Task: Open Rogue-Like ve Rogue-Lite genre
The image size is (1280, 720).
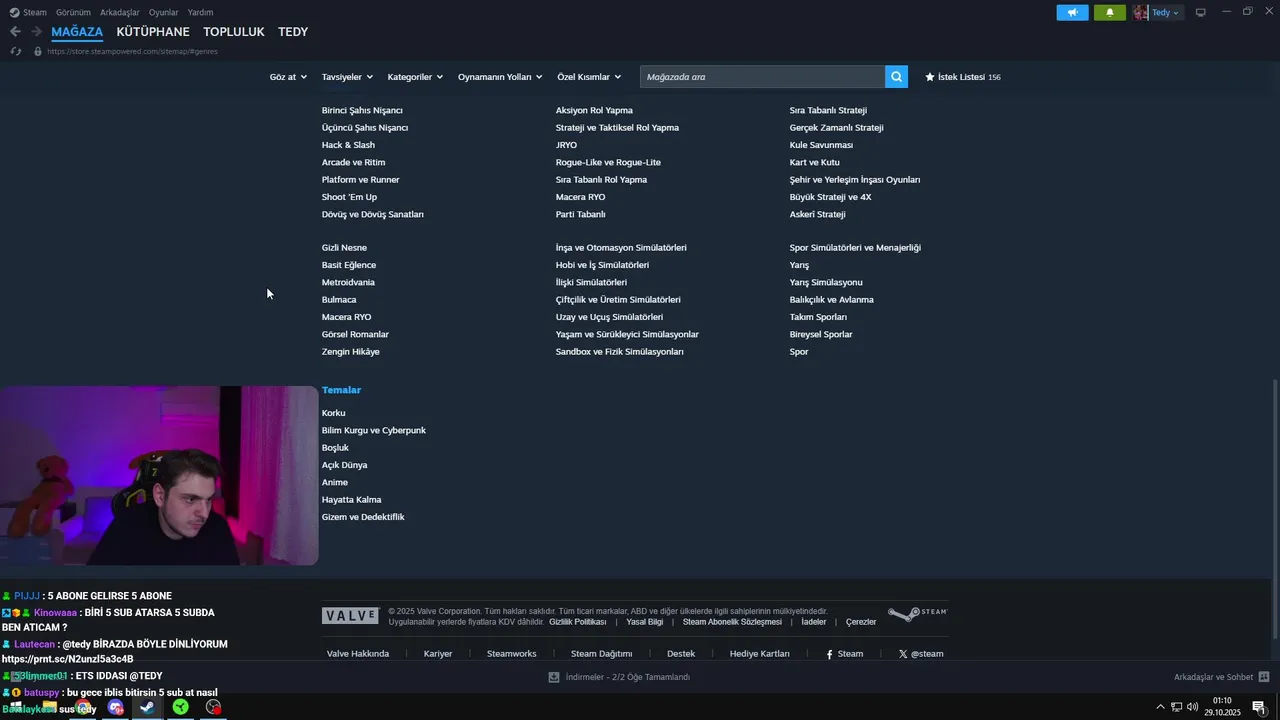Action: pyautogui.click(x=608, y=162)
